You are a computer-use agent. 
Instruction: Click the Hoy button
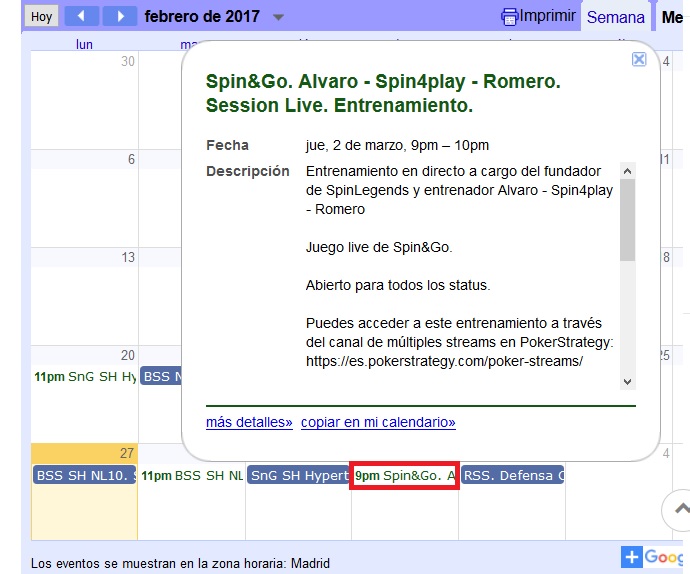(41, 17)
